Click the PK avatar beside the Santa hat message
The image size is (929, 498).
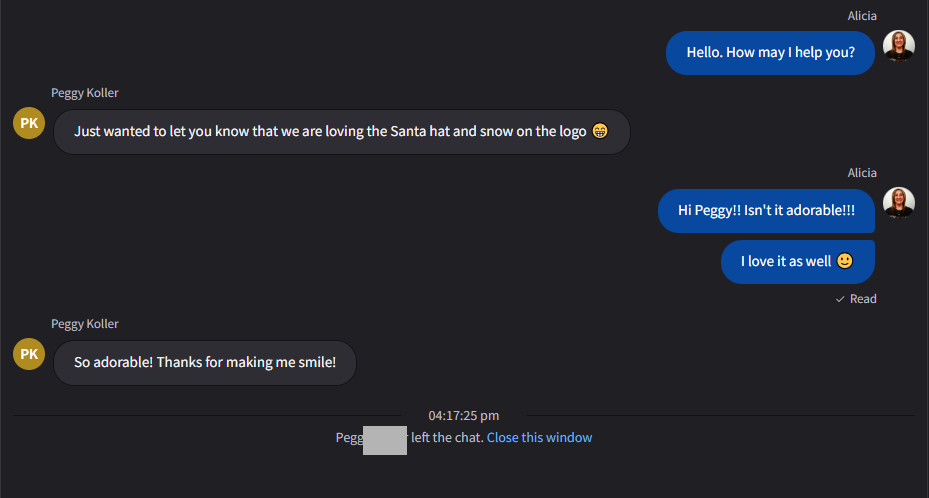[29, 123]
